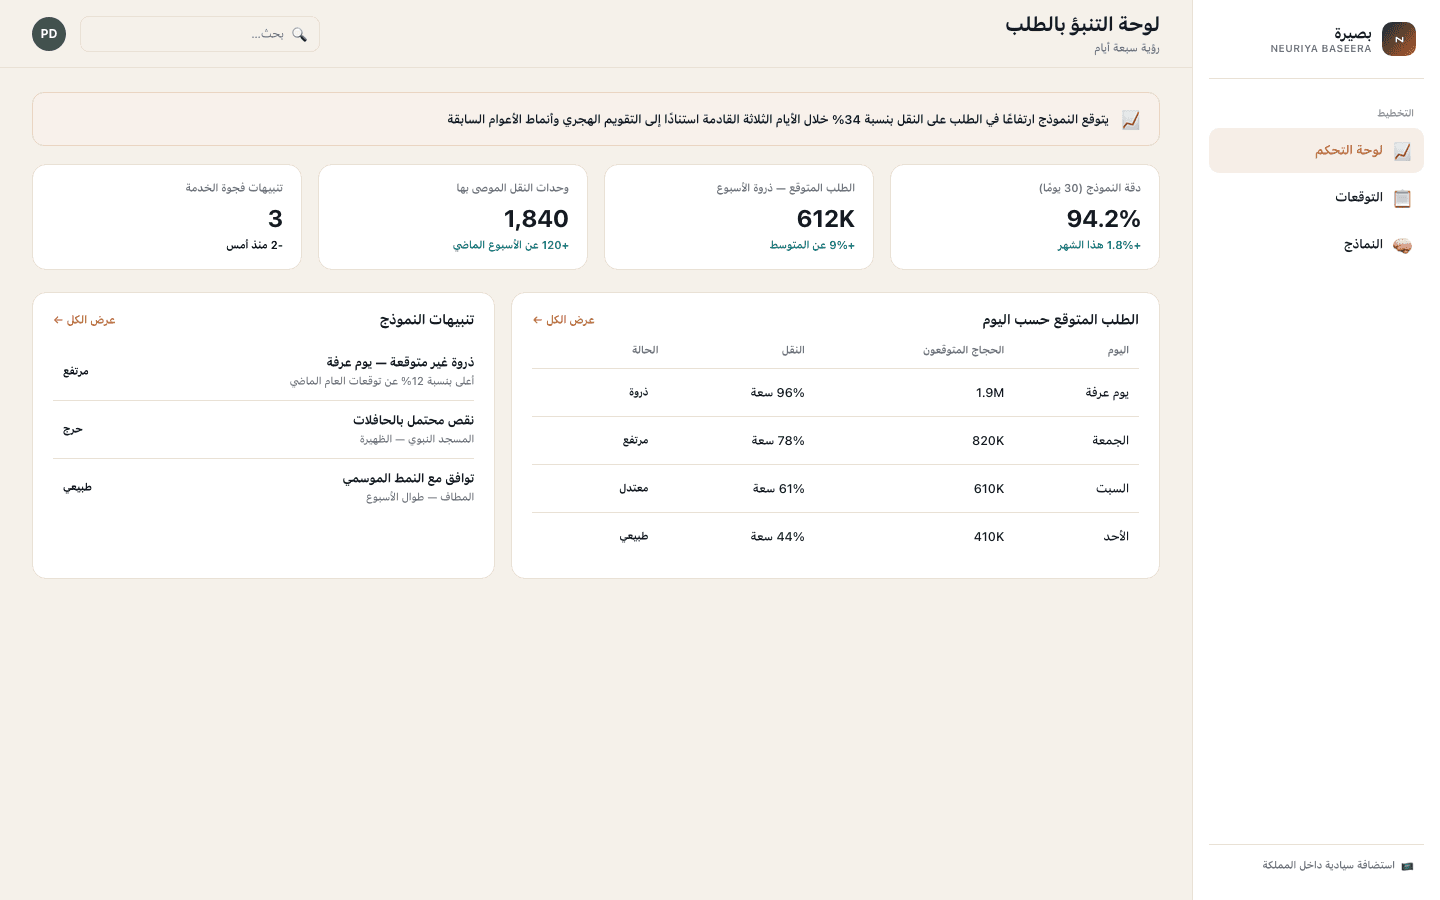Viewport: 1440px width, 900px height.
Task: Click the ذروة status in يوم عرفة row
Action: click(639, 392)
